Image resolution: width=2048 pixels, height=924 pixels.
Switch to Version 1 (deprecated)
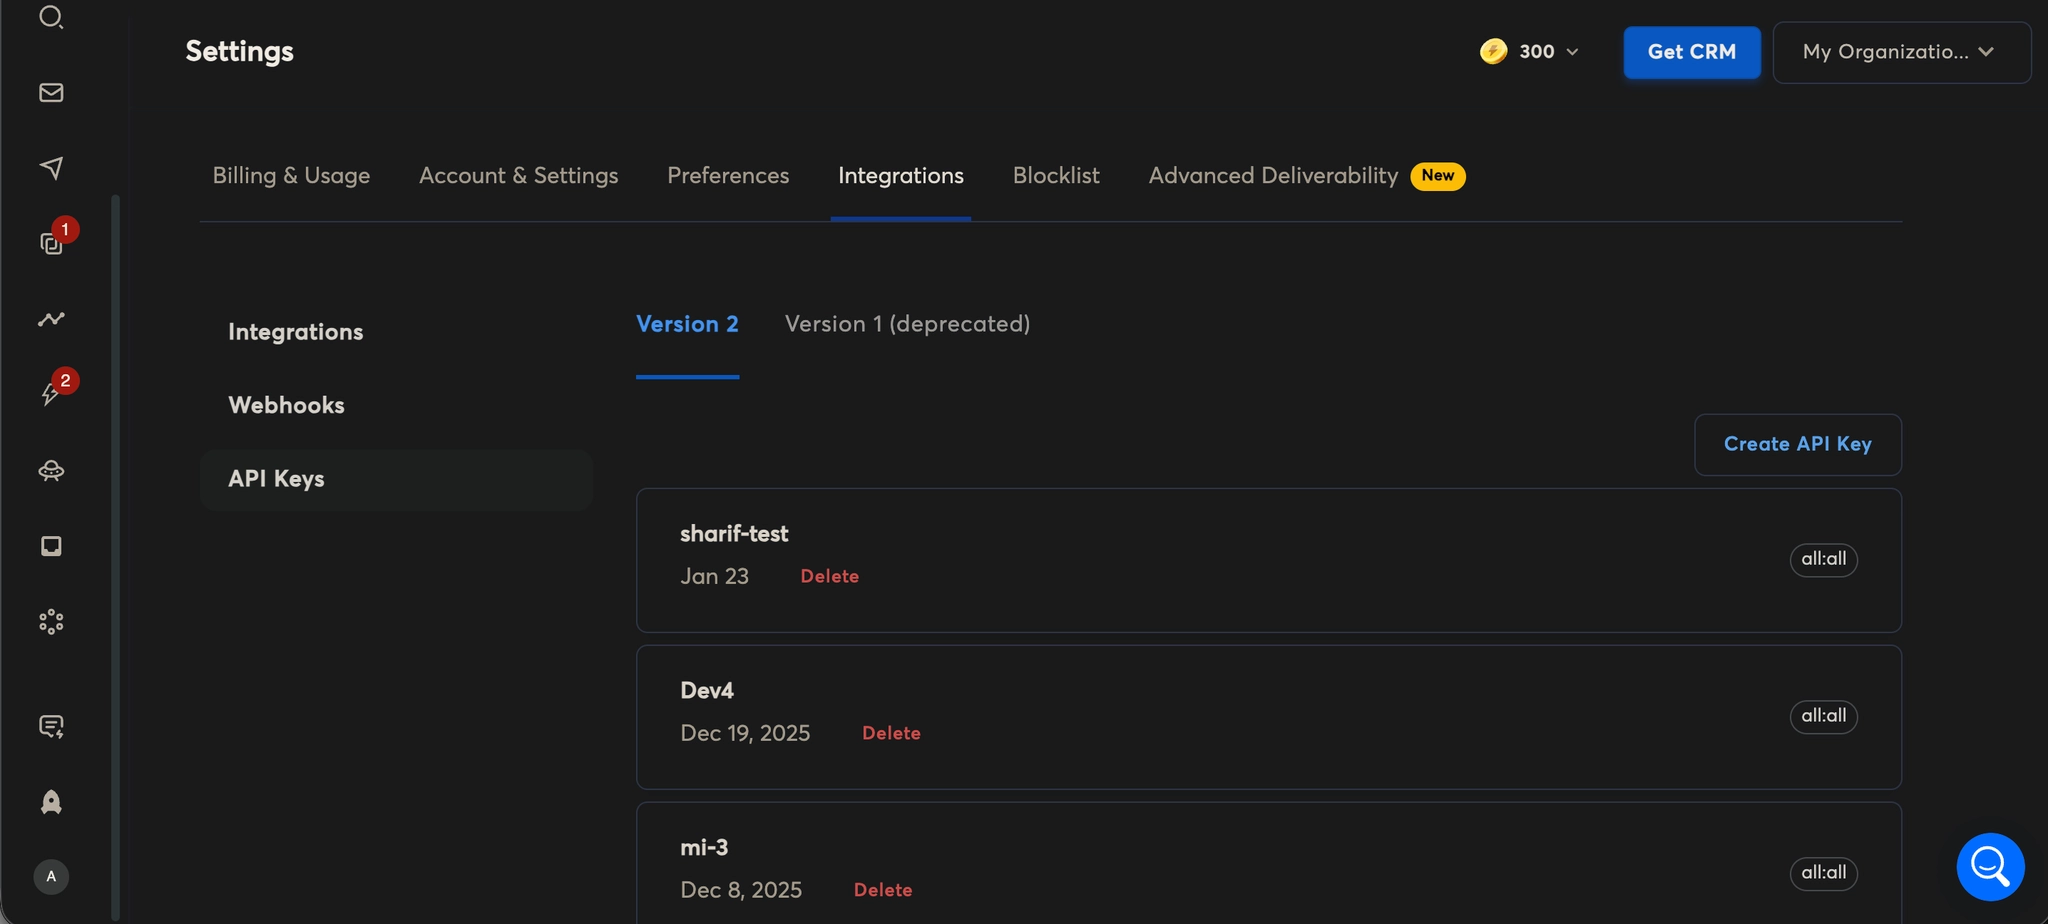click(906, 323)
